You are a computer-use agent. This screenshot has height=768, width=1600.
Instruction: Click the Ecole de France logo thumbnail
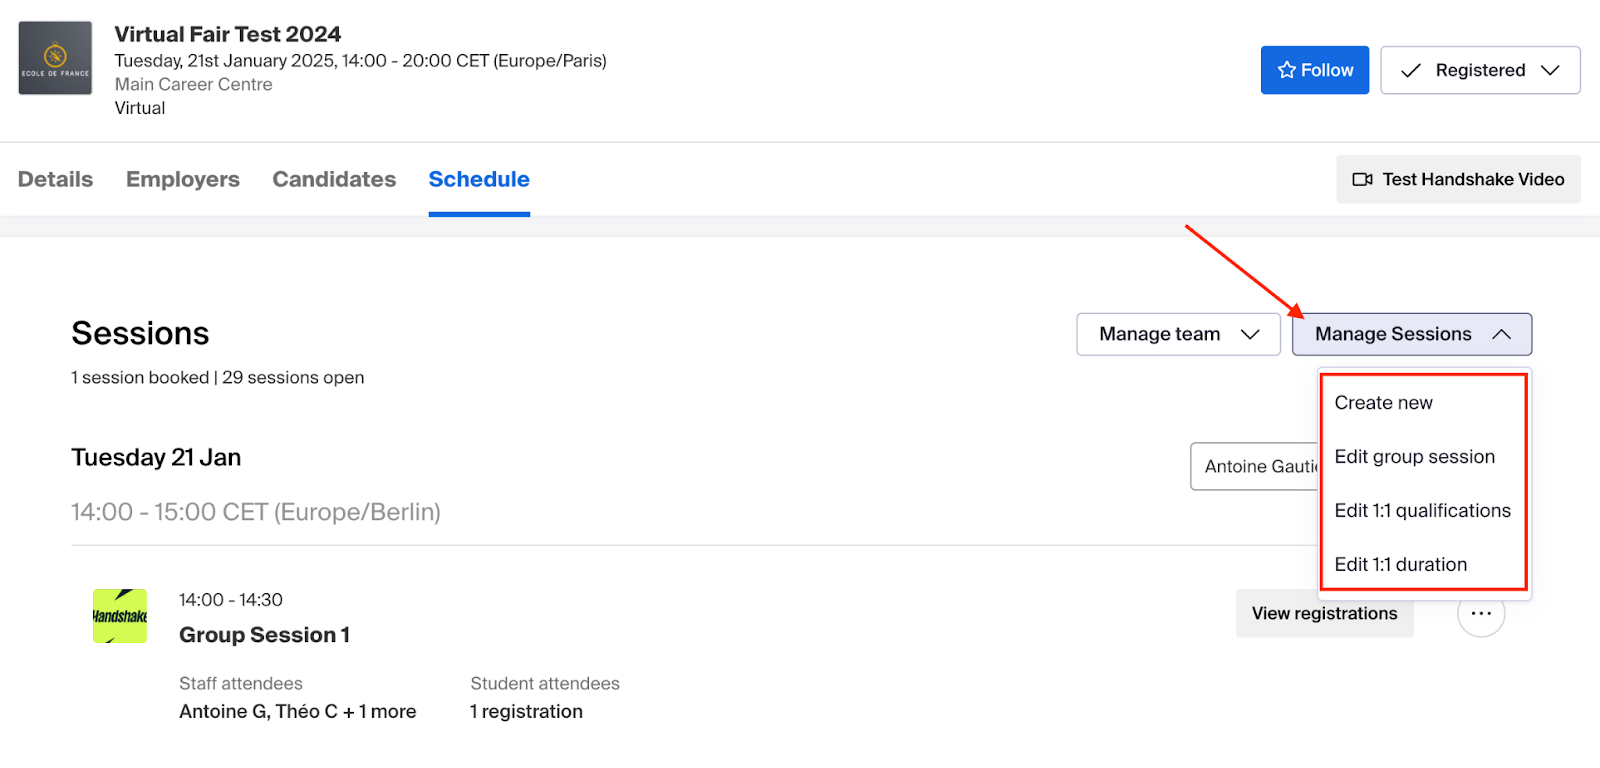[55, 58]
